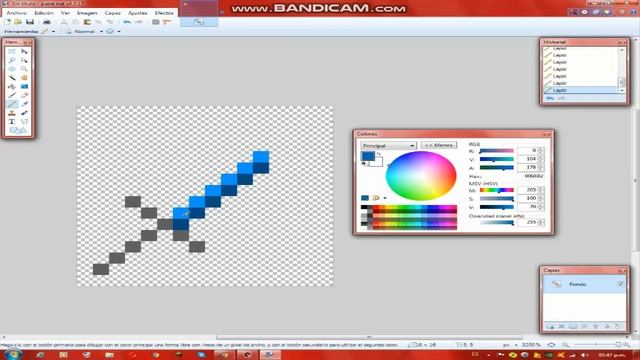Toggle the pixel grid toolbar button
Screen dimensions: 640x360
click(156, 22)
